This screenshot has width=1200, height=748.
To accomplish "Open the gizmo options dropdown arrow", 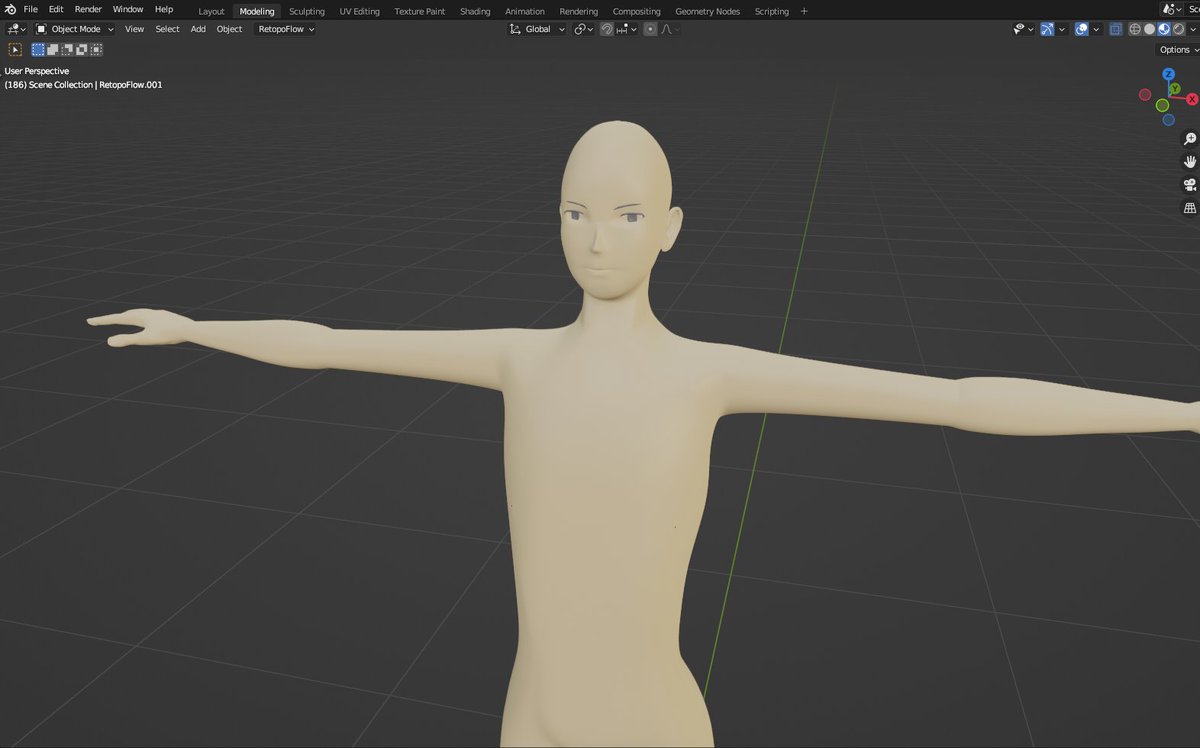I will pyautogui.click(x=1062, y=29).
